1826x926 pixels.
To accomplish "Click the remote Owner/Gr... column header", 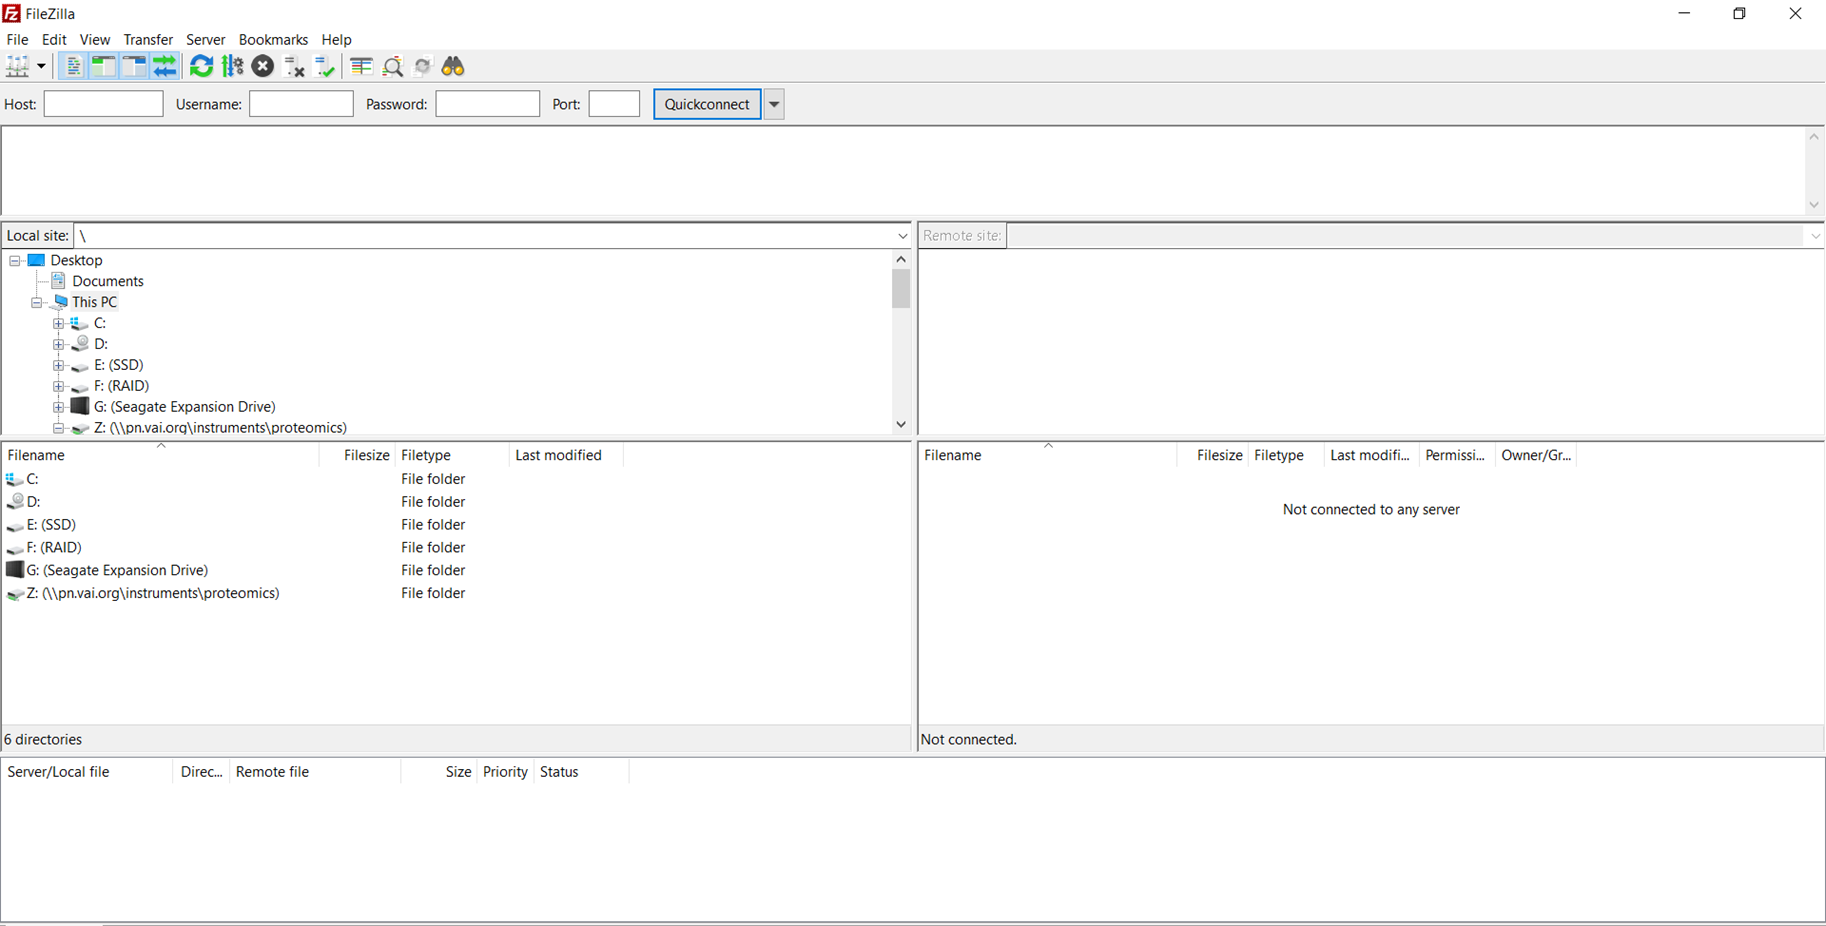I will tap(1536, 455).
